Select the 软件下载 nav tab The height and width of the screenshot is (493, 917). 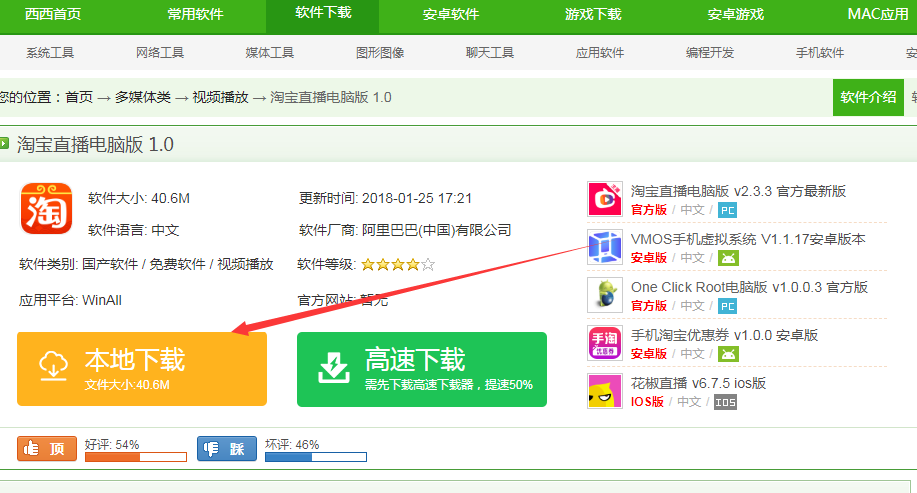pos(323,14)
